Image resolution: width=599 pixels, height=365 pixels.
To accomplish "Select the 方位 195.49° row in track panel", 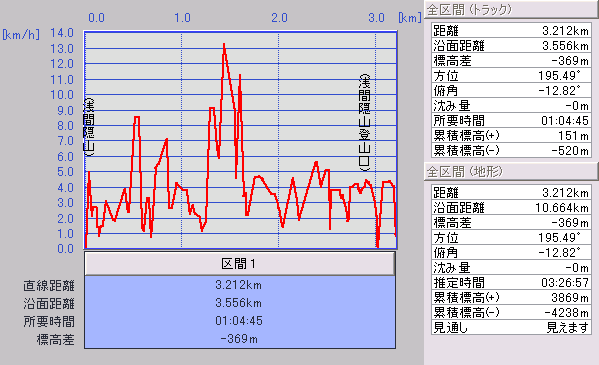I will tap(511, 75).
